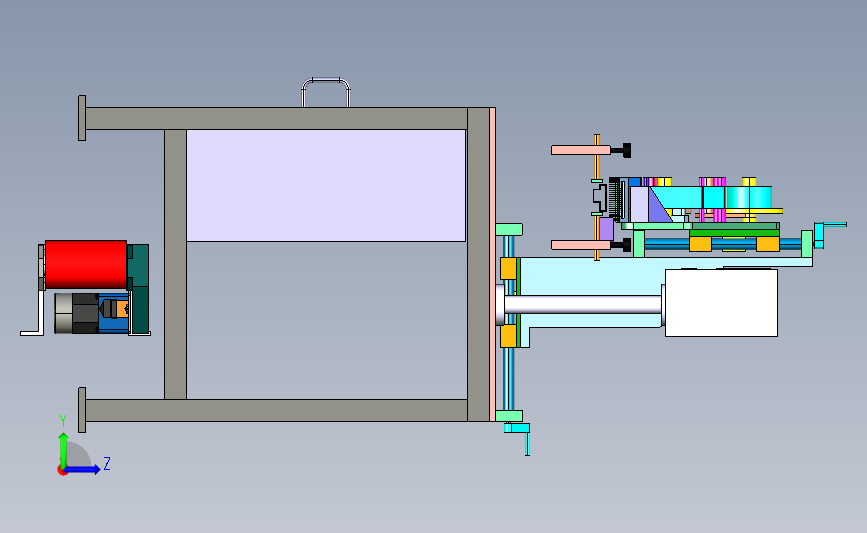Select the mint green block atop the vertical rail
Screen dimensions: 867x533
pos(509,229)
